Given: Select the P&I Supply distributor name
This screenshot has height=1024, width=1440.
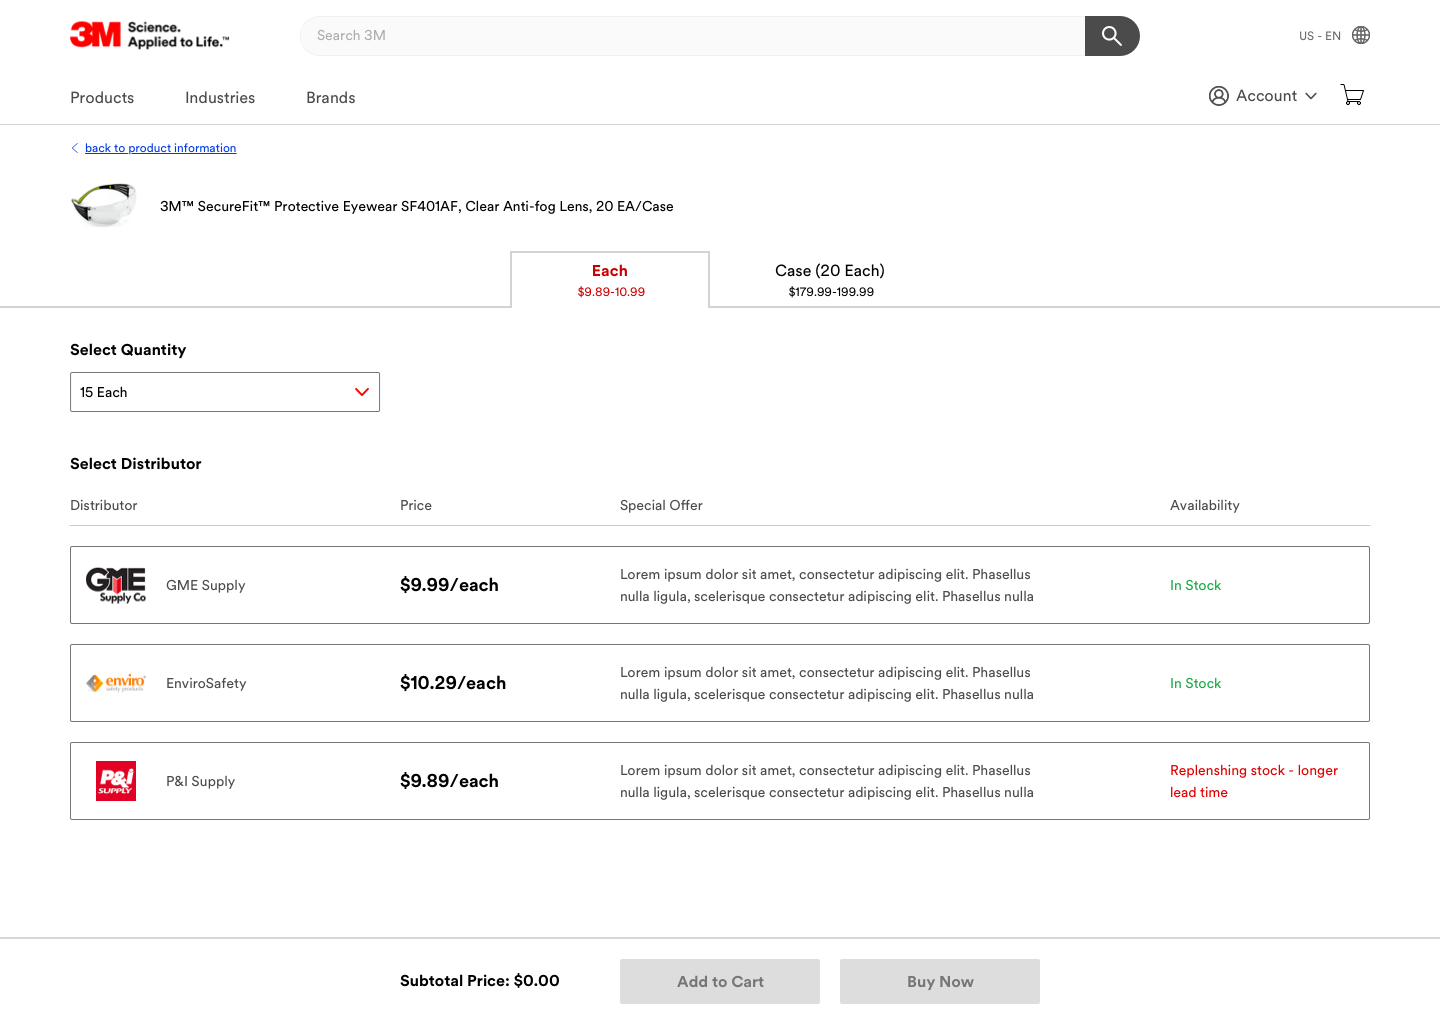Looking at the screenshot, I should [x=200, y=782].
